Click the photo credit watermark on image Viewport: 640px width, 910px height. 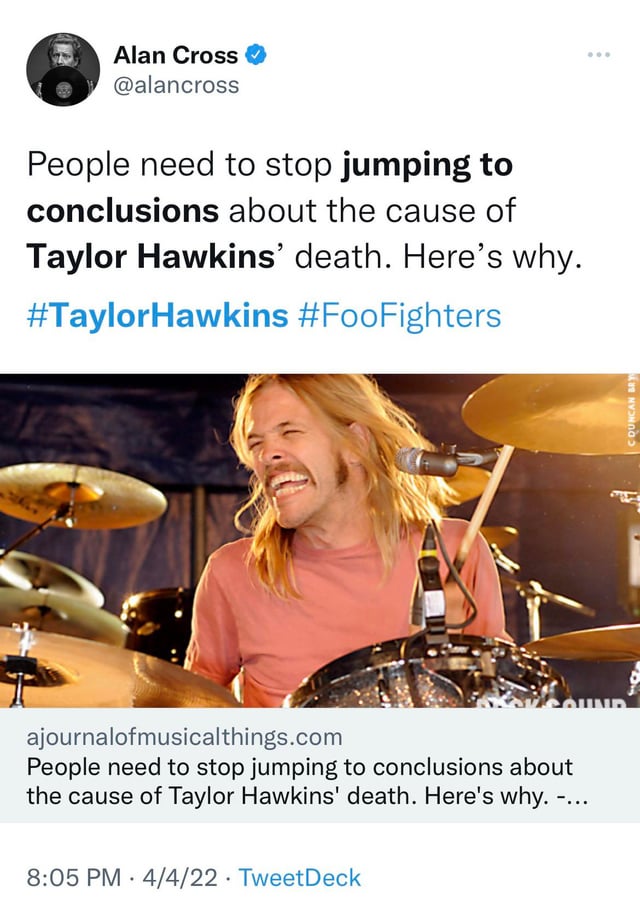click(633, 411)
